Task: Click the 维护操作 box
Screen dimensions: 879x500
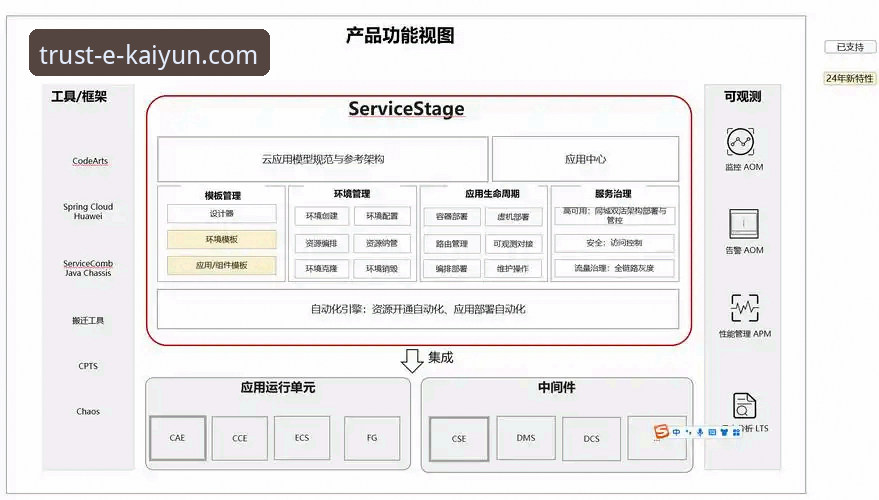Action: coord(513,268)
